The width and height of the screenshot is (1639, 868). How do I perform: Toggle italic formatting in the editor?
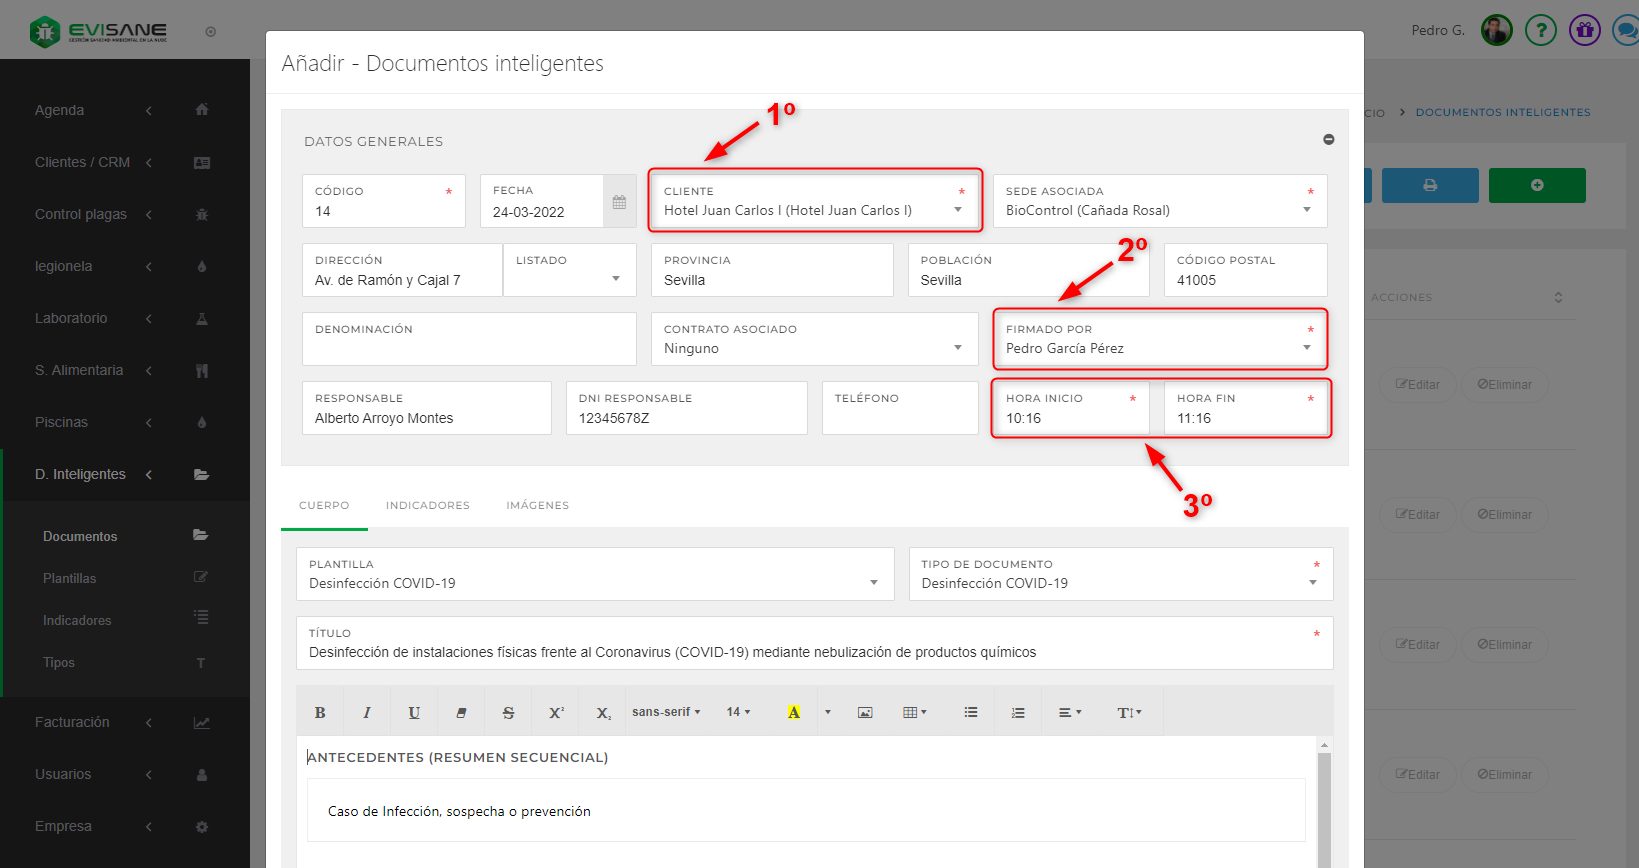point(367,713)
